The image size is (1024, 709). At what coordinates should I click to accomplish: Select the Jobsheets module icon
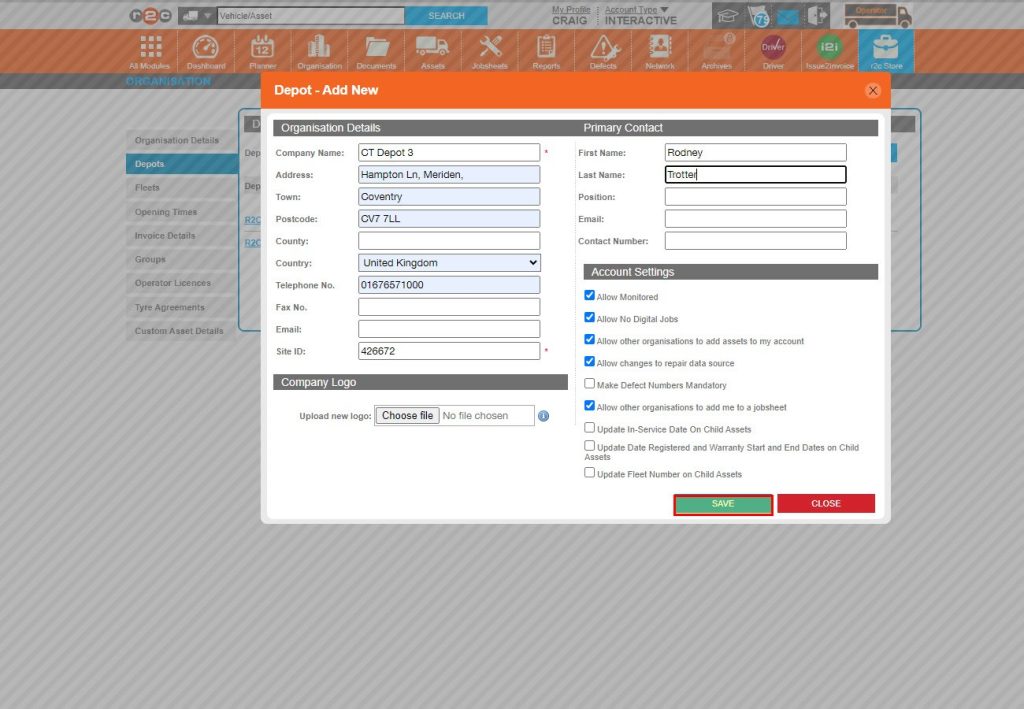tap(489, 50)
